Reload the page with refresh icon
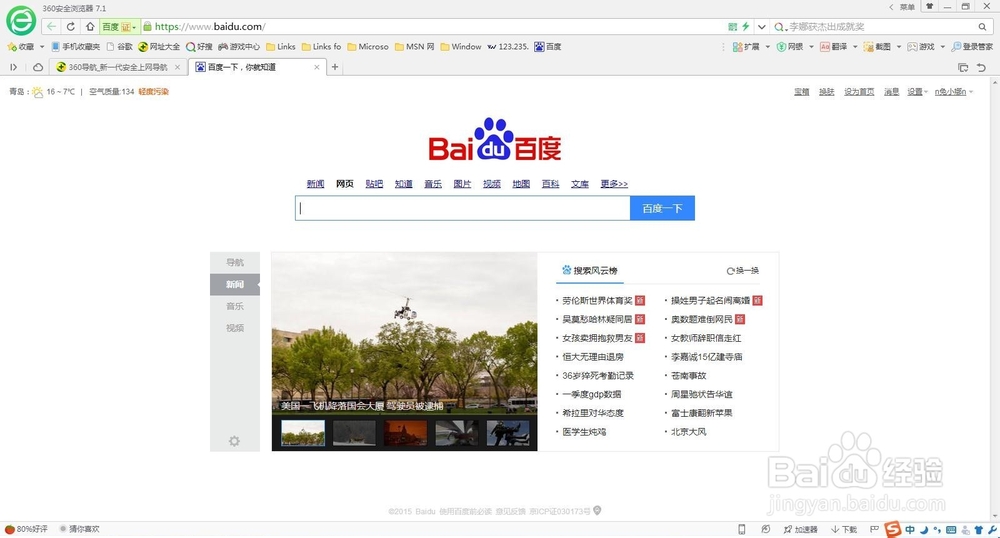 coord(71,27)
